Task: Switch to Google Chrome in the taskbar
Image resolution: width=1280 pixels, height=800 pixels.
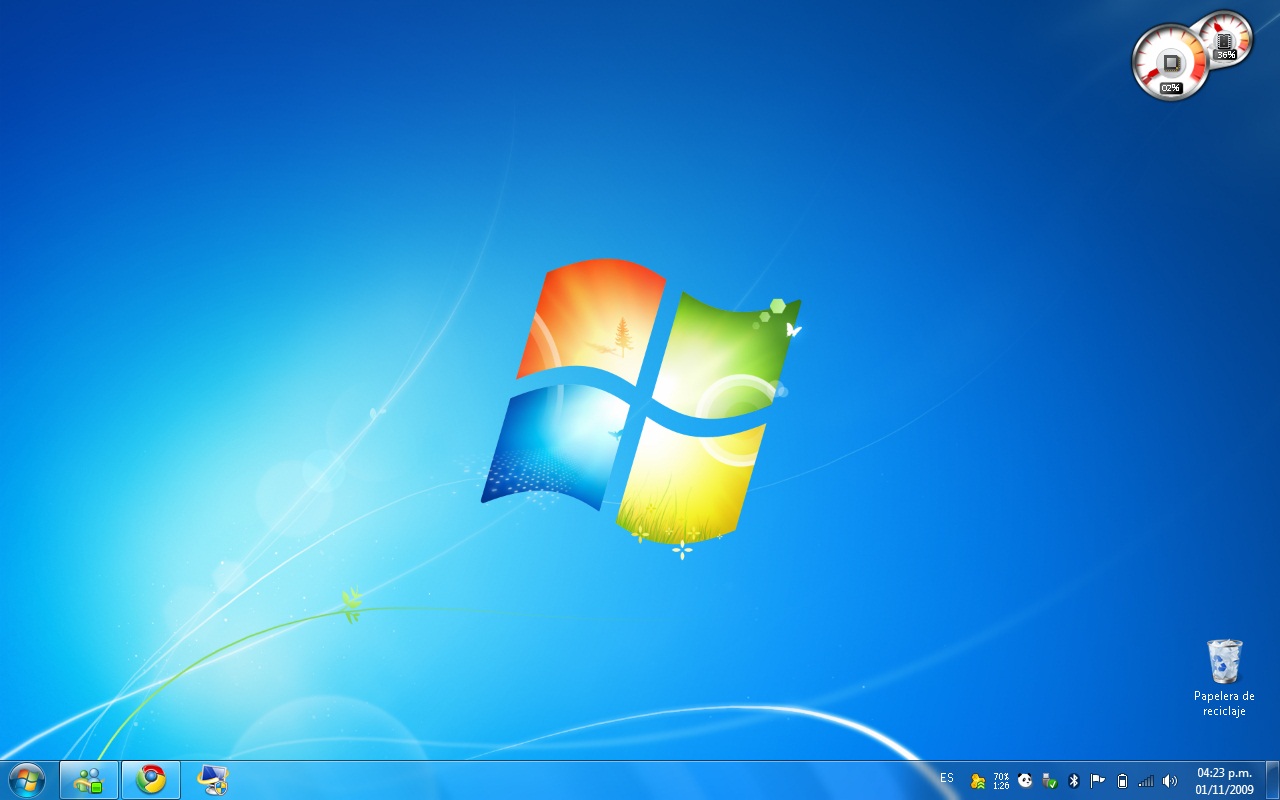Action: pos(151,780)
